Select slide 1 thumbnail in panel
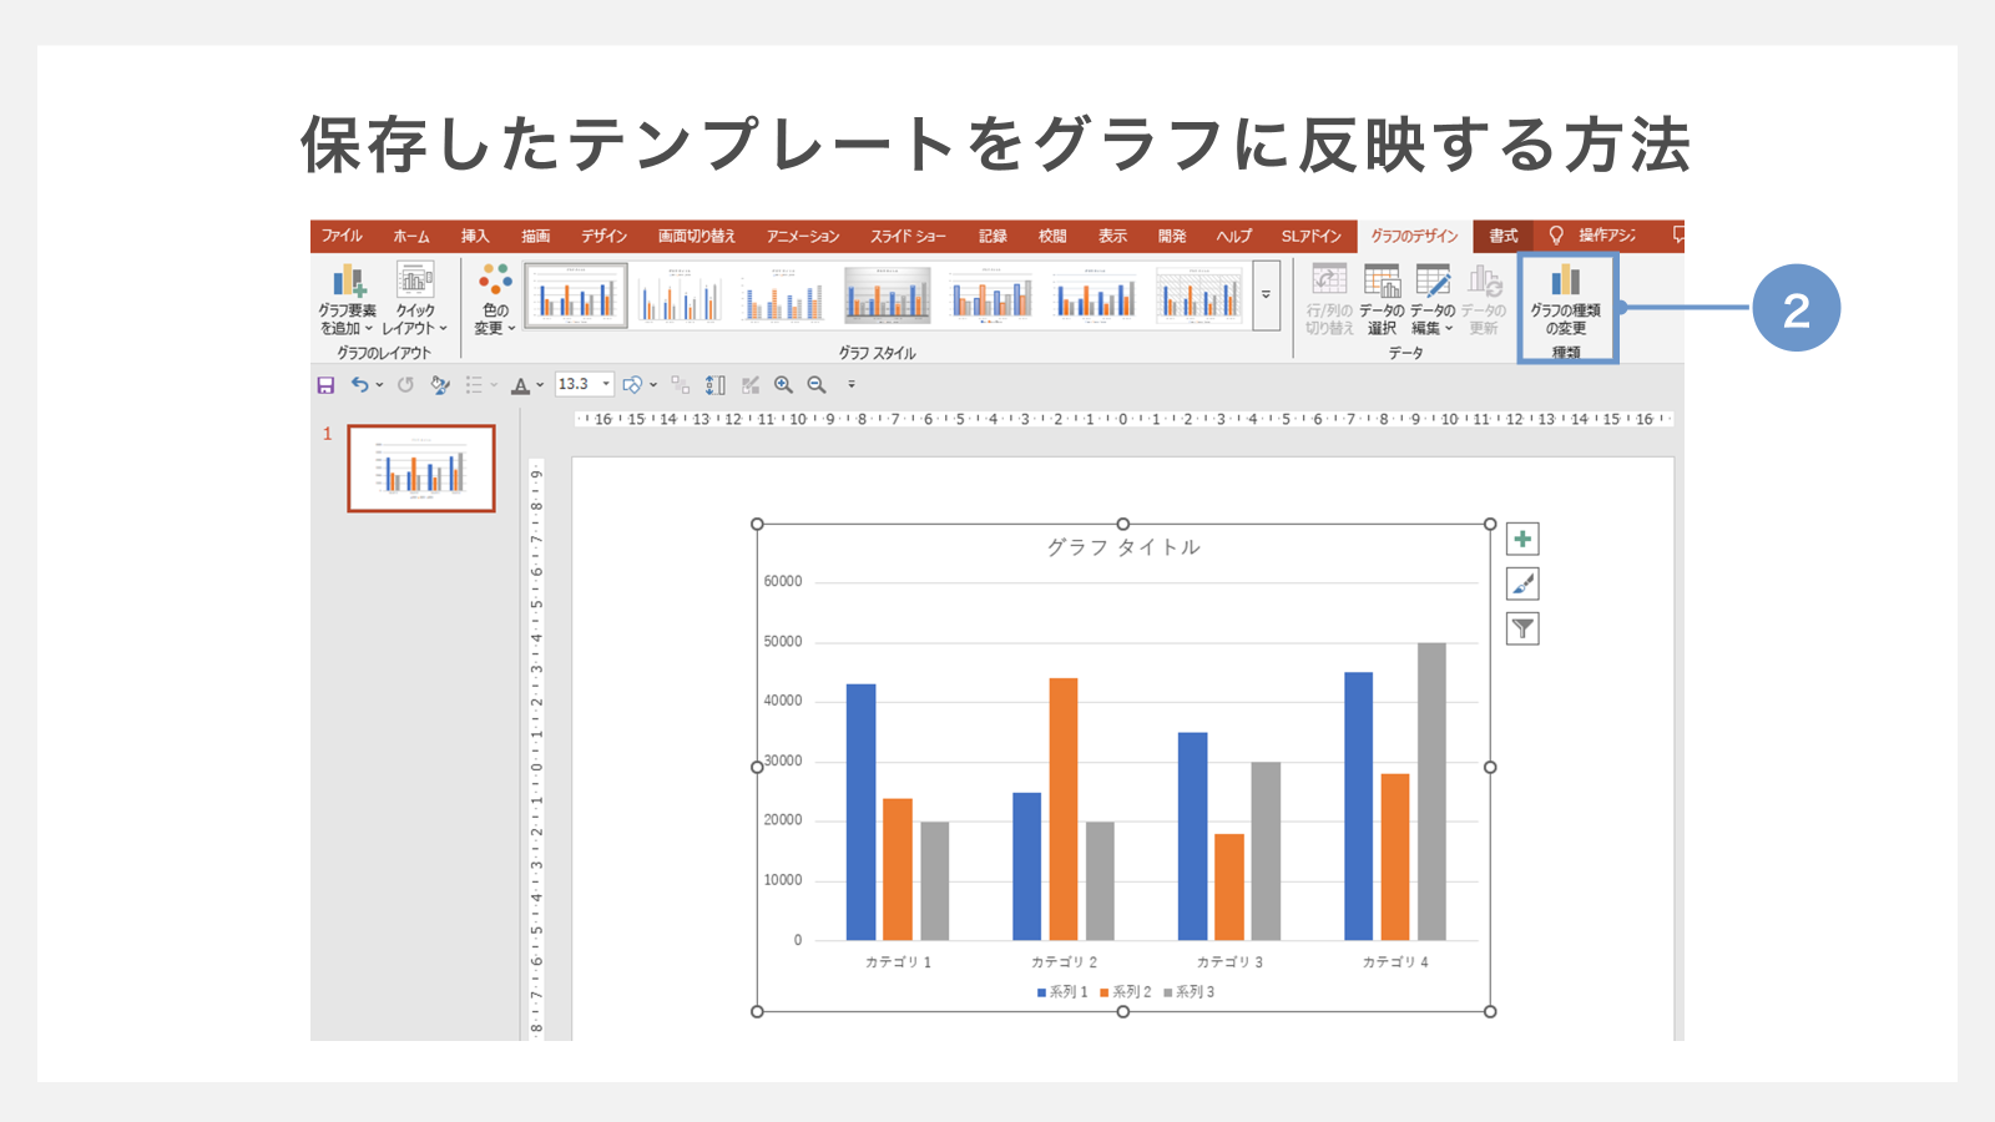1995x1122 pixels. click(x=421, y=468)
